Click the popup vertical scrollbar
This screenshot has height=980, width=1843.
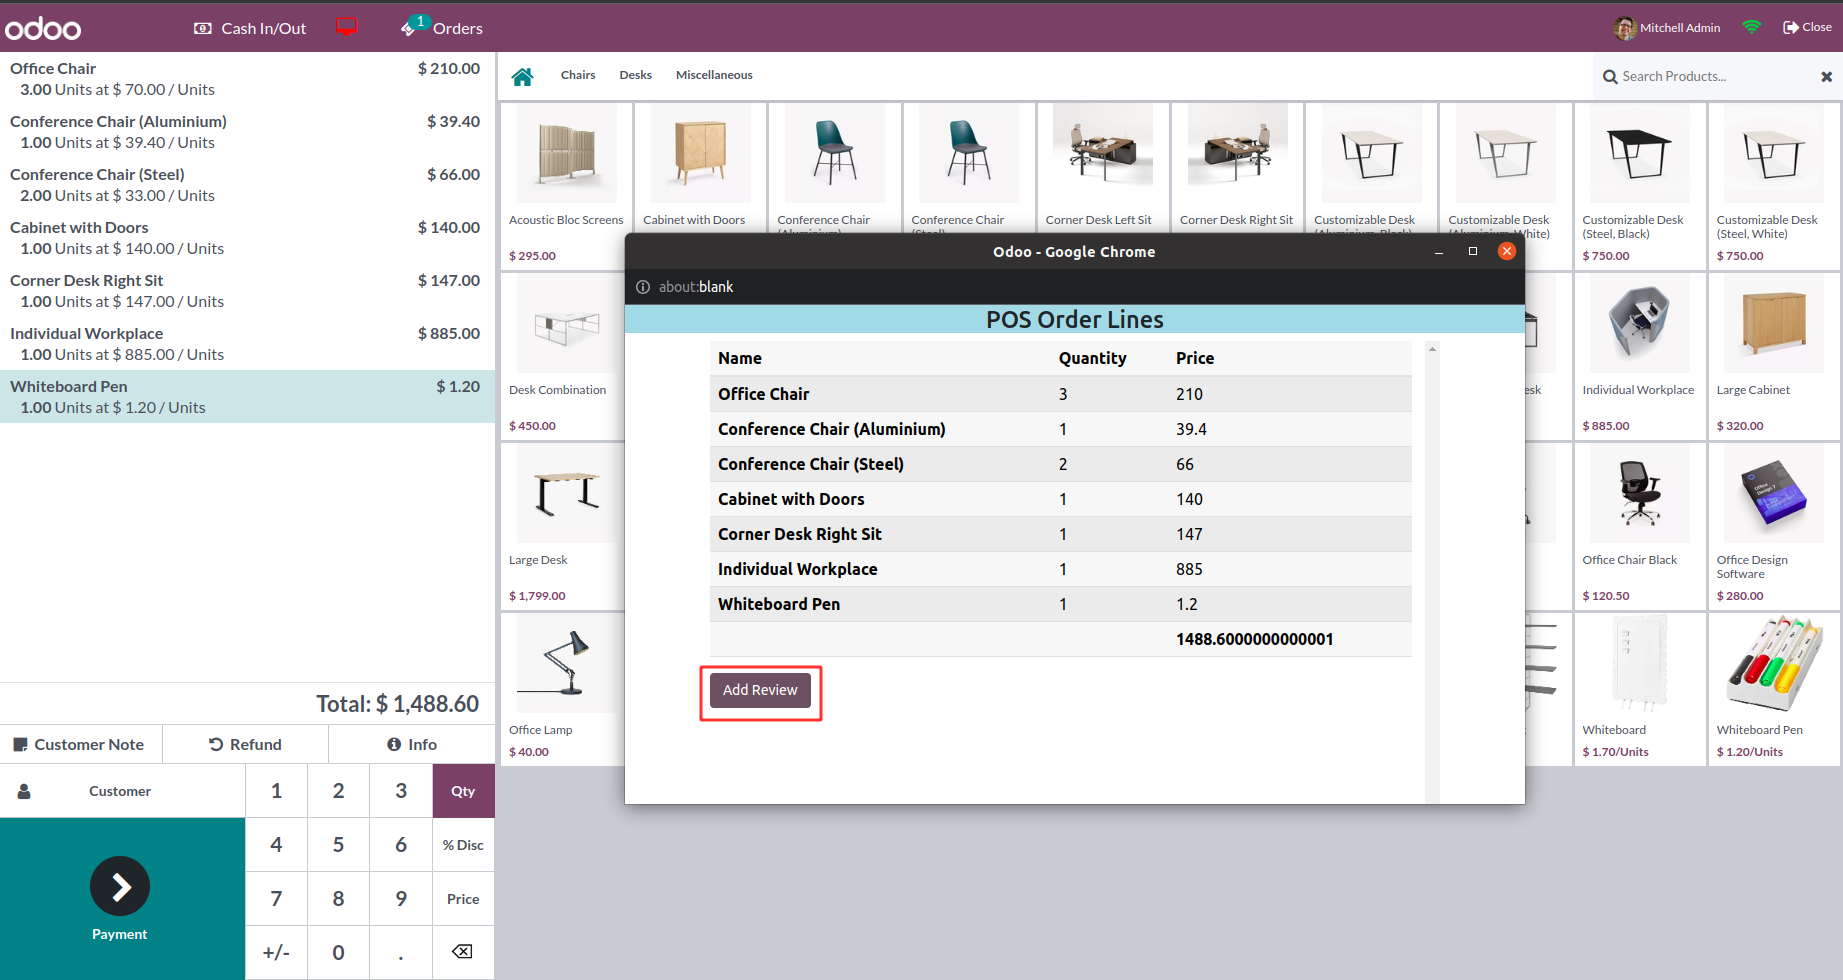(1432, 570)
